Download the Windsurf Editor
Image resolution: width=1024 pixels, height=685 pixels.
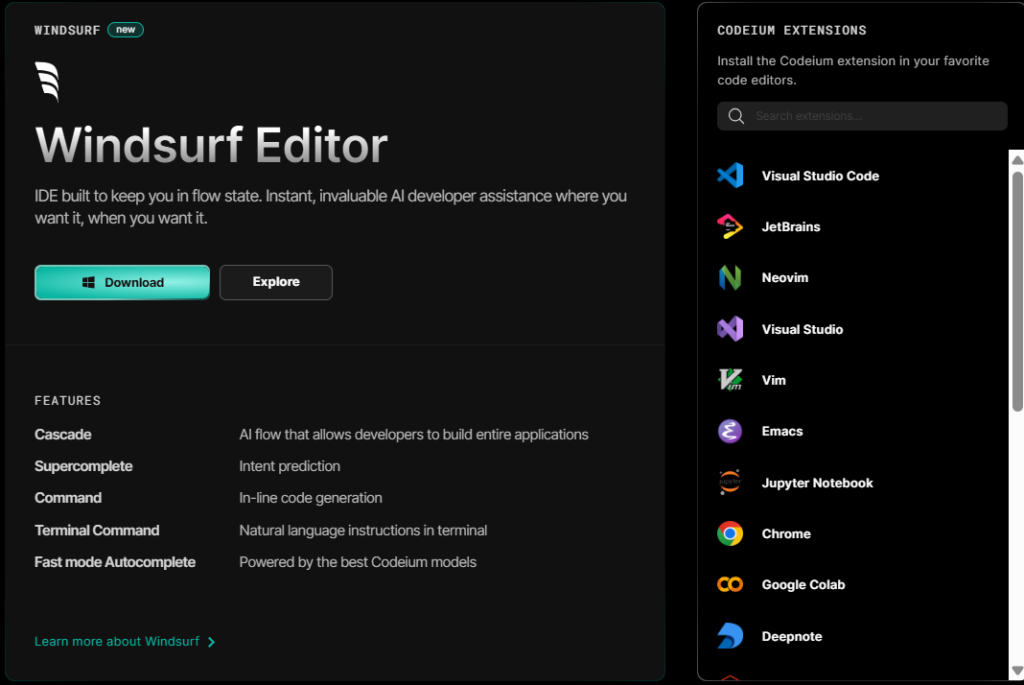[x=122, y=282]
